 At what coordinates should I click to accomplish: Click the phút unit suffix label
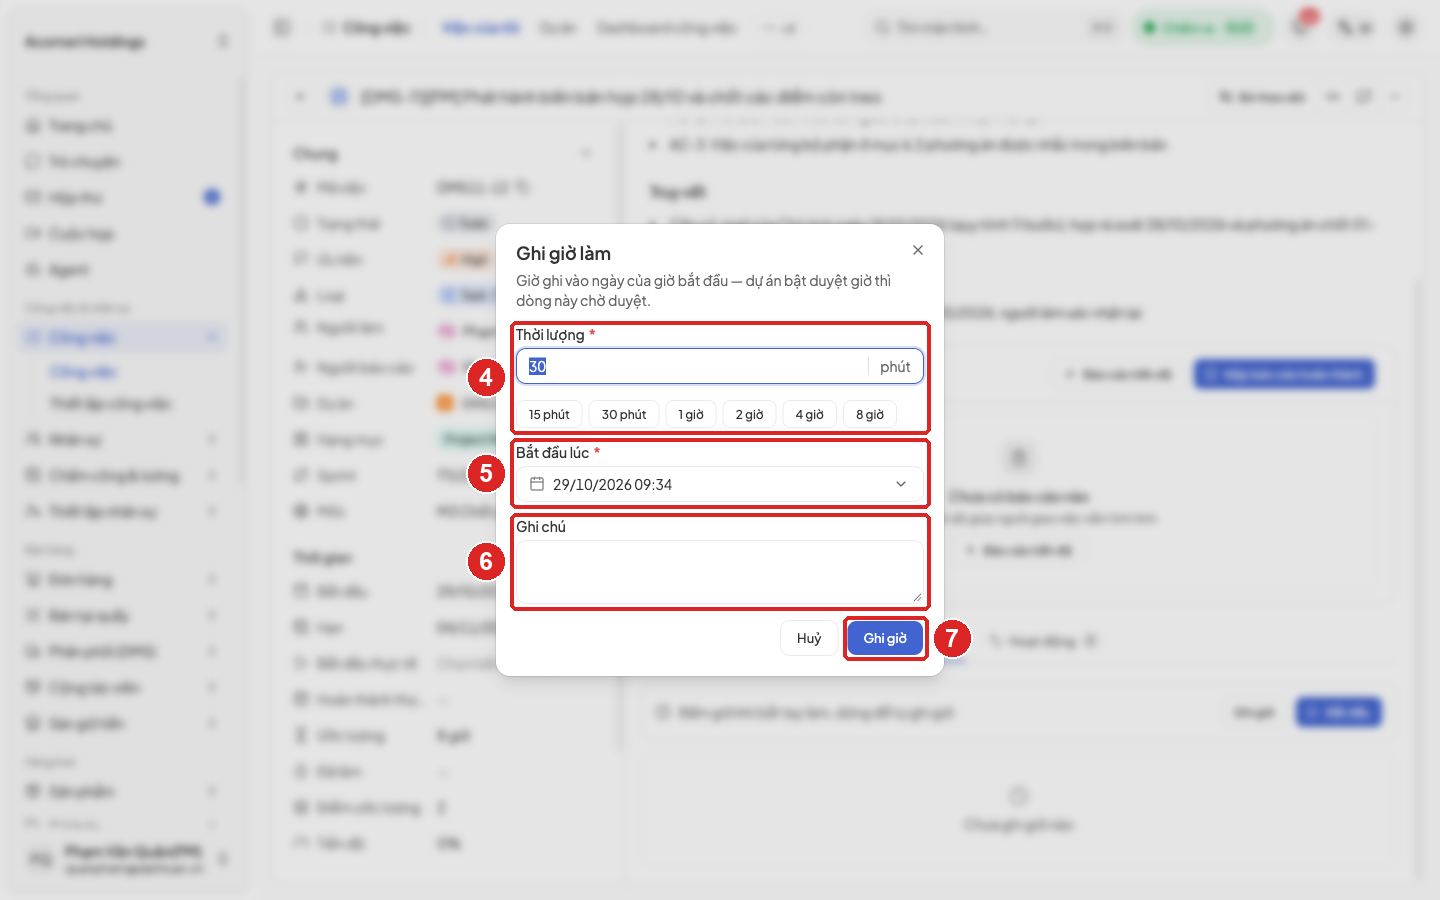(x=895, y=367)
